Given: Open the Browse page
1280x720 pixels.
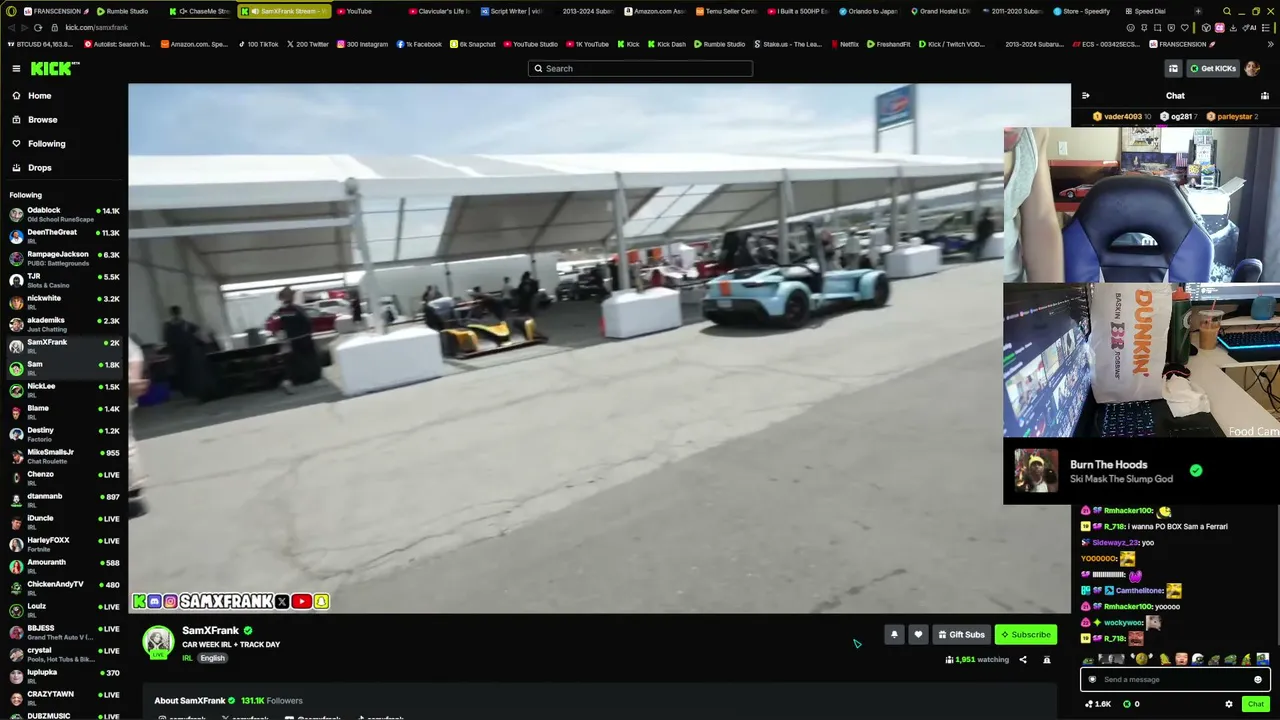Looking at the screenshot, I should [42, 120].
